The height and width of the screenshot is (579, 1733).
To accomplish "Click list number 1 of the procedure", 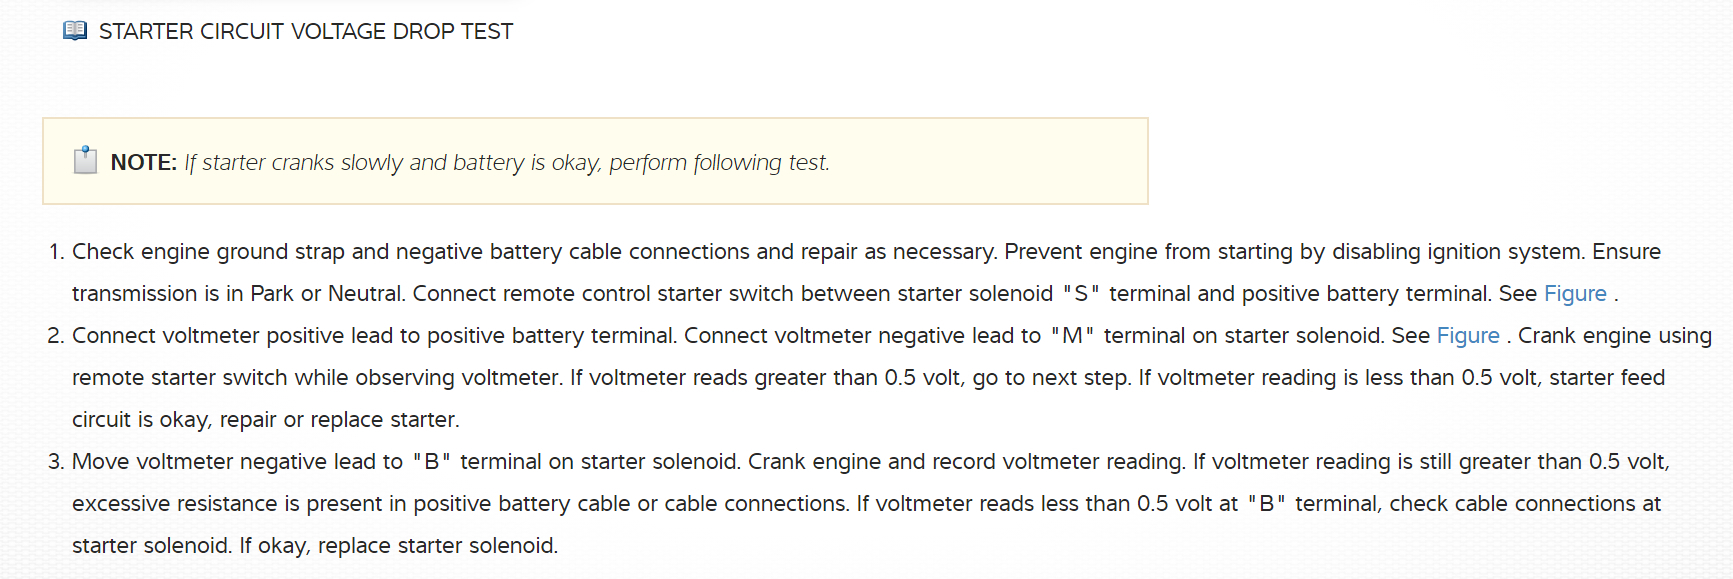I will pyautogui.click(x=56, y=252).
